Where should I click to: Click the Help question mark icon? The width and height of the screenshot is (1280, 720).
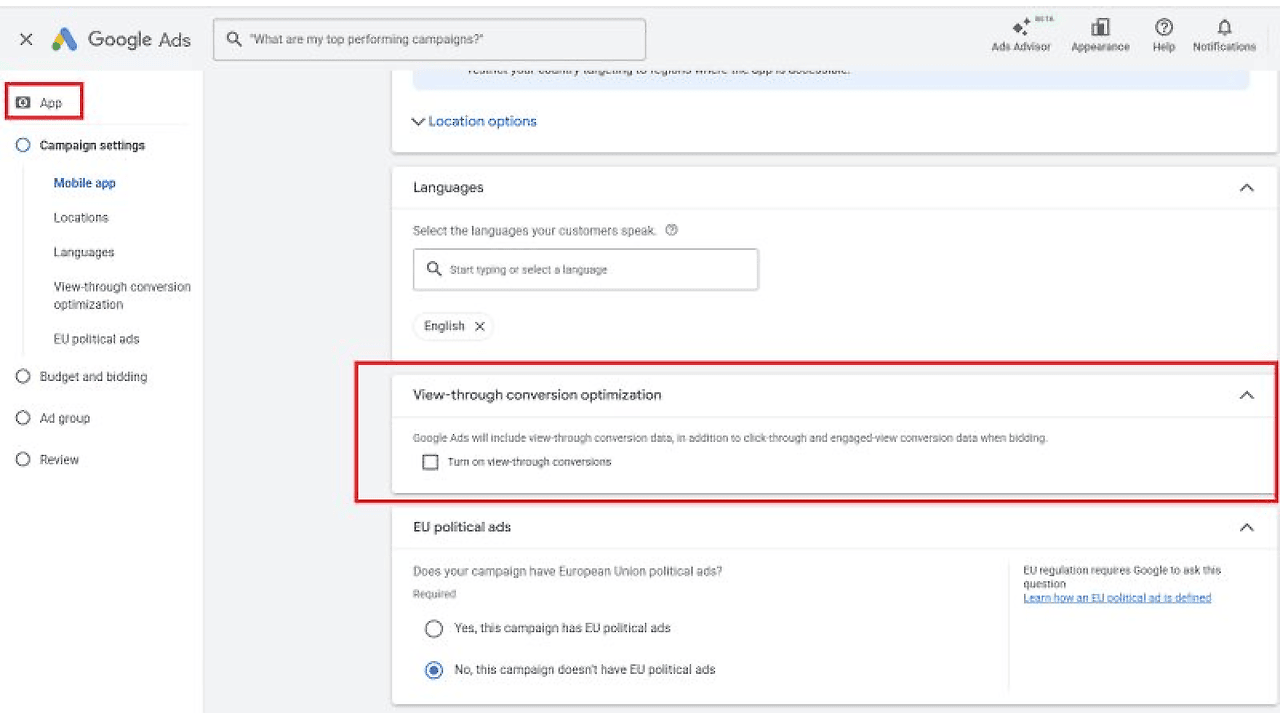[x=1163, y=29]
